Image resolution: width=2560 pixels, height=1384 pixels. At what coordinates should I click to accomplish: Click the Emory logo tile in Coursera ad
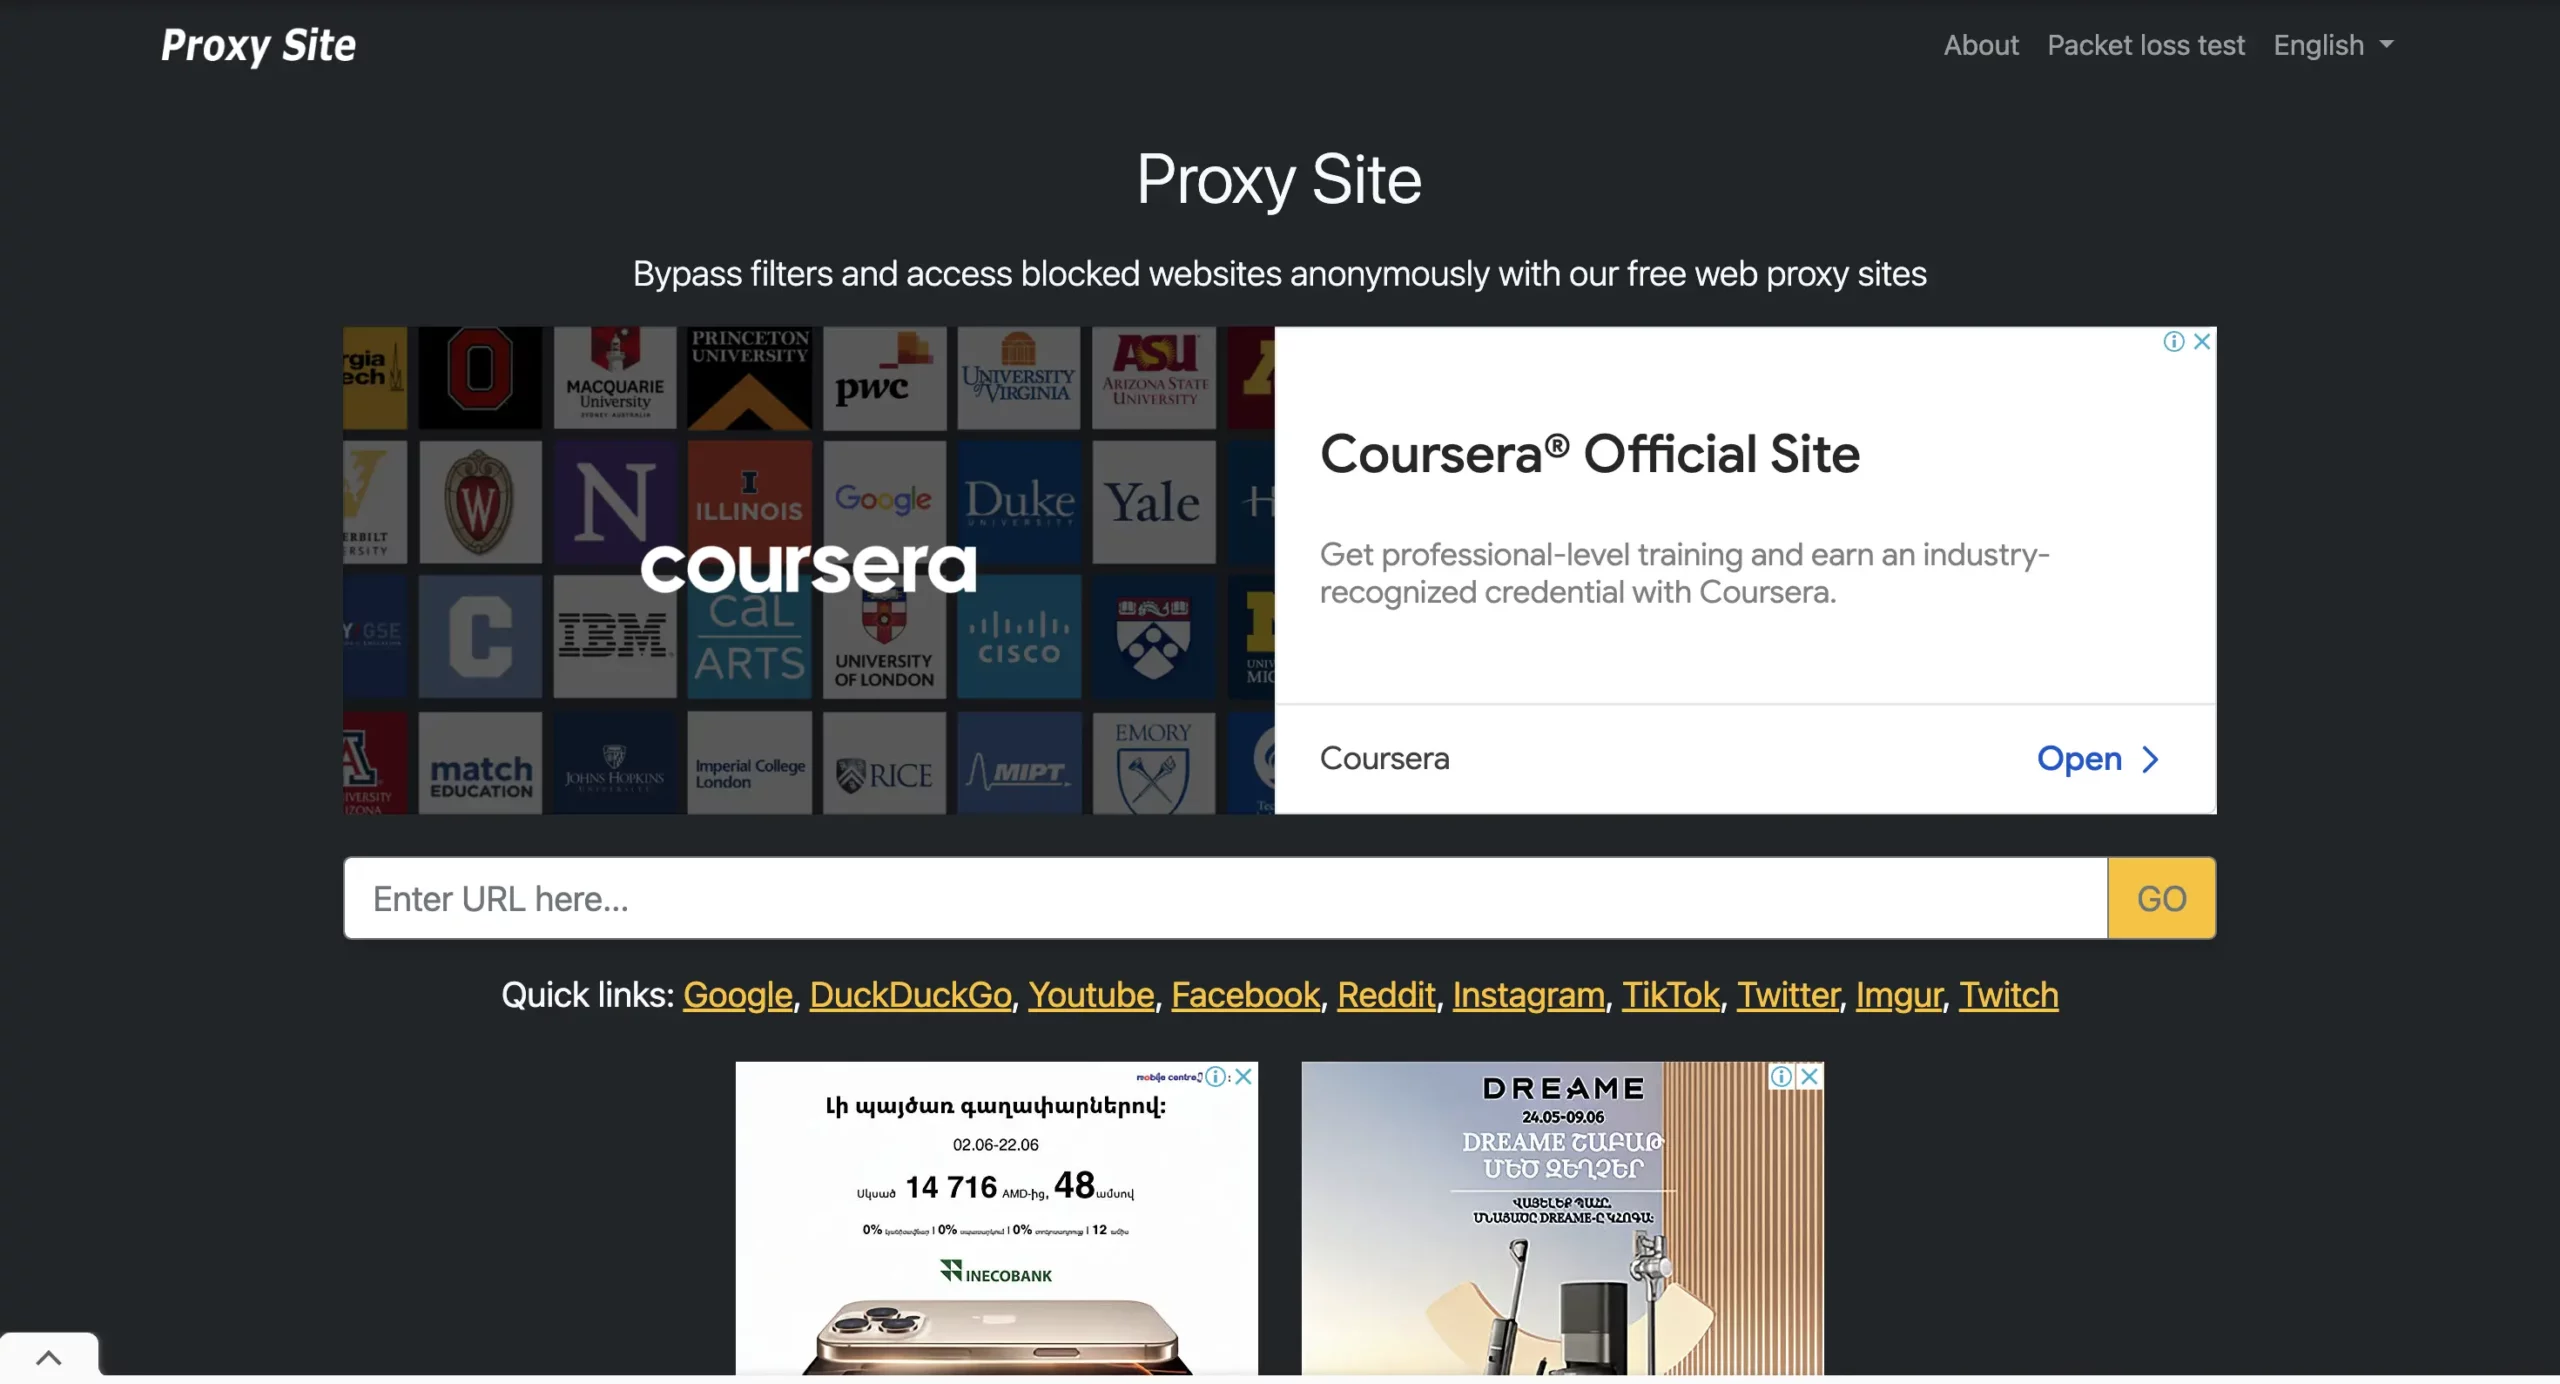(x=1153, y=762)
